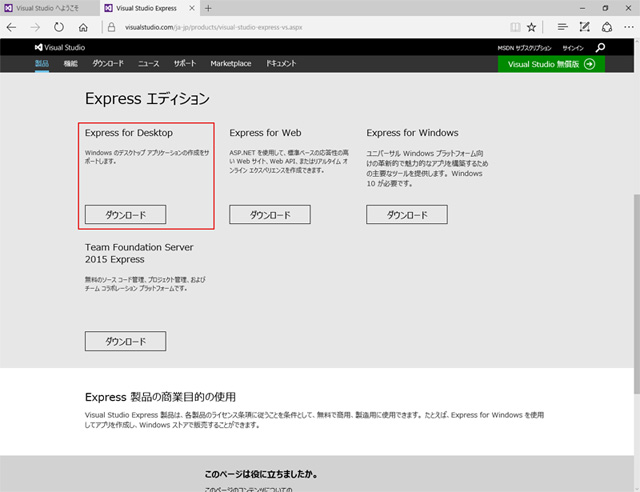Click the Express for Desktop heading
The height and width of the screenshot is (492, 640).
click(x=129, y=133)
